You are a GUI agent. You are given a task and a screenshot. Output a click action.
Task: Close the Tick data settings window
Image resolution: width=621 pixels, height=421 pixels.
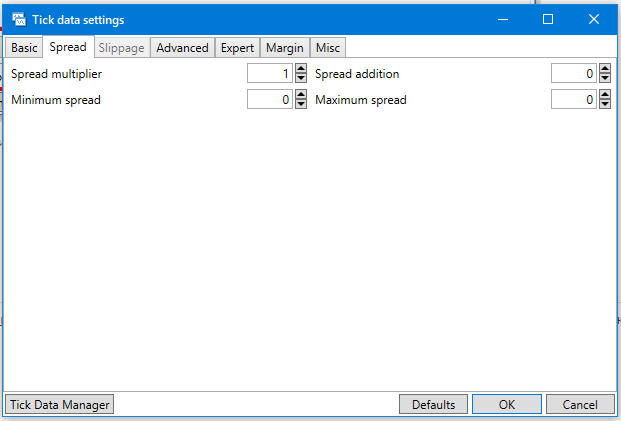594,19
